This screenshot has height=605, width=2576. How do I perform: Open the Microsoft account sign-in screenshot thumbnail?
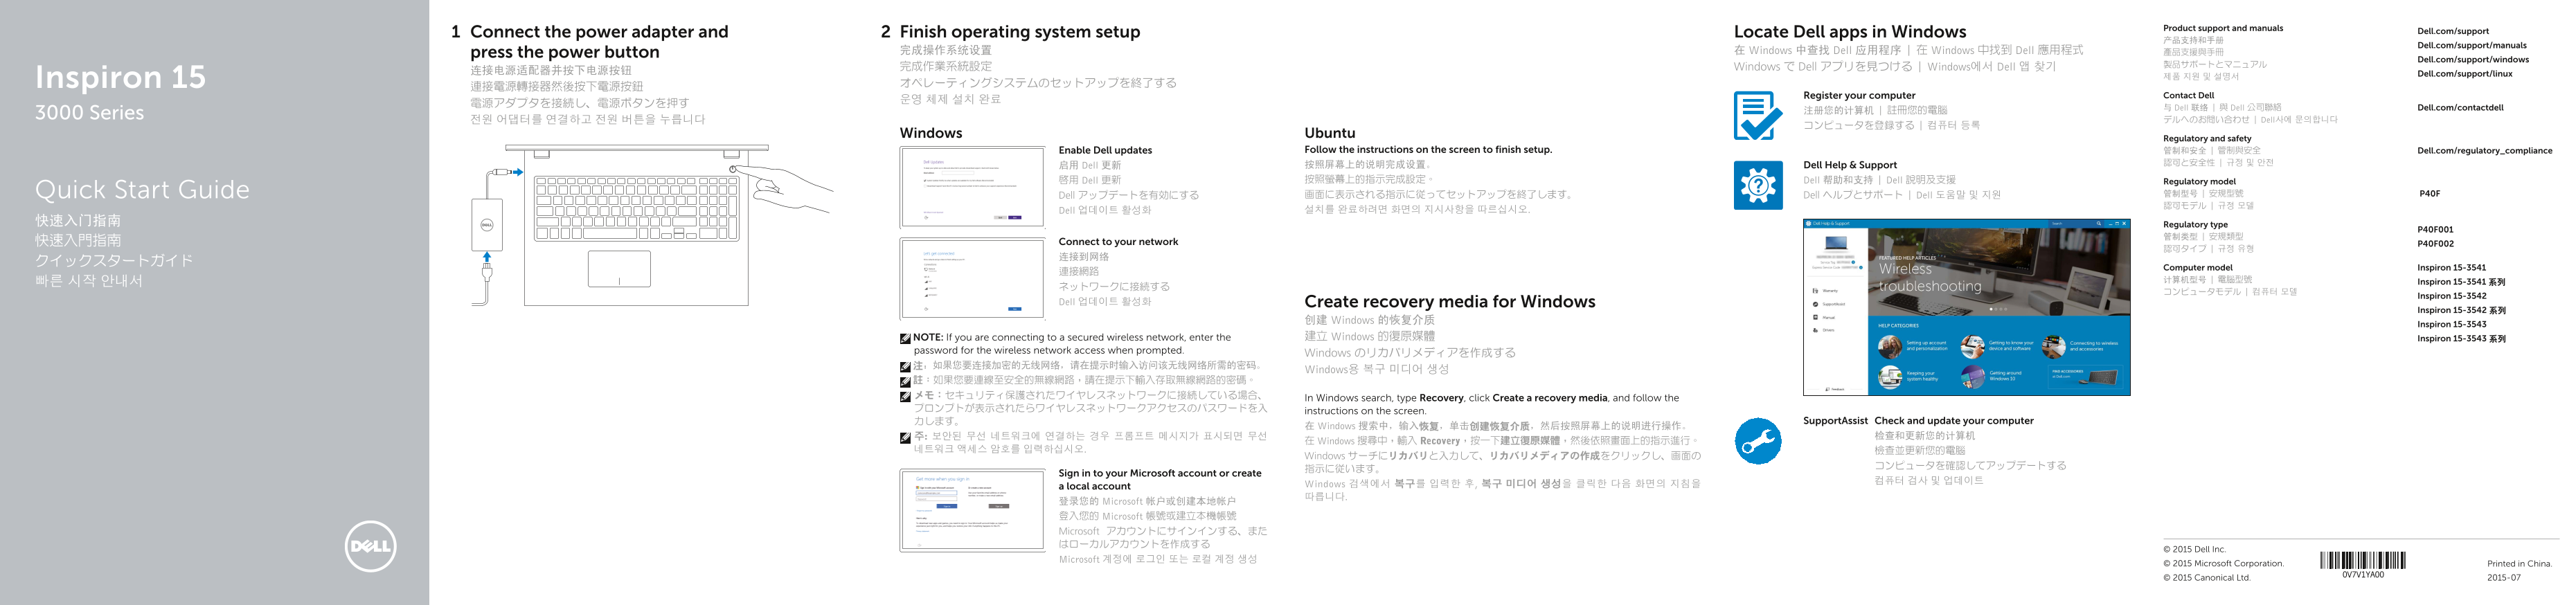[x=972, y=510]
